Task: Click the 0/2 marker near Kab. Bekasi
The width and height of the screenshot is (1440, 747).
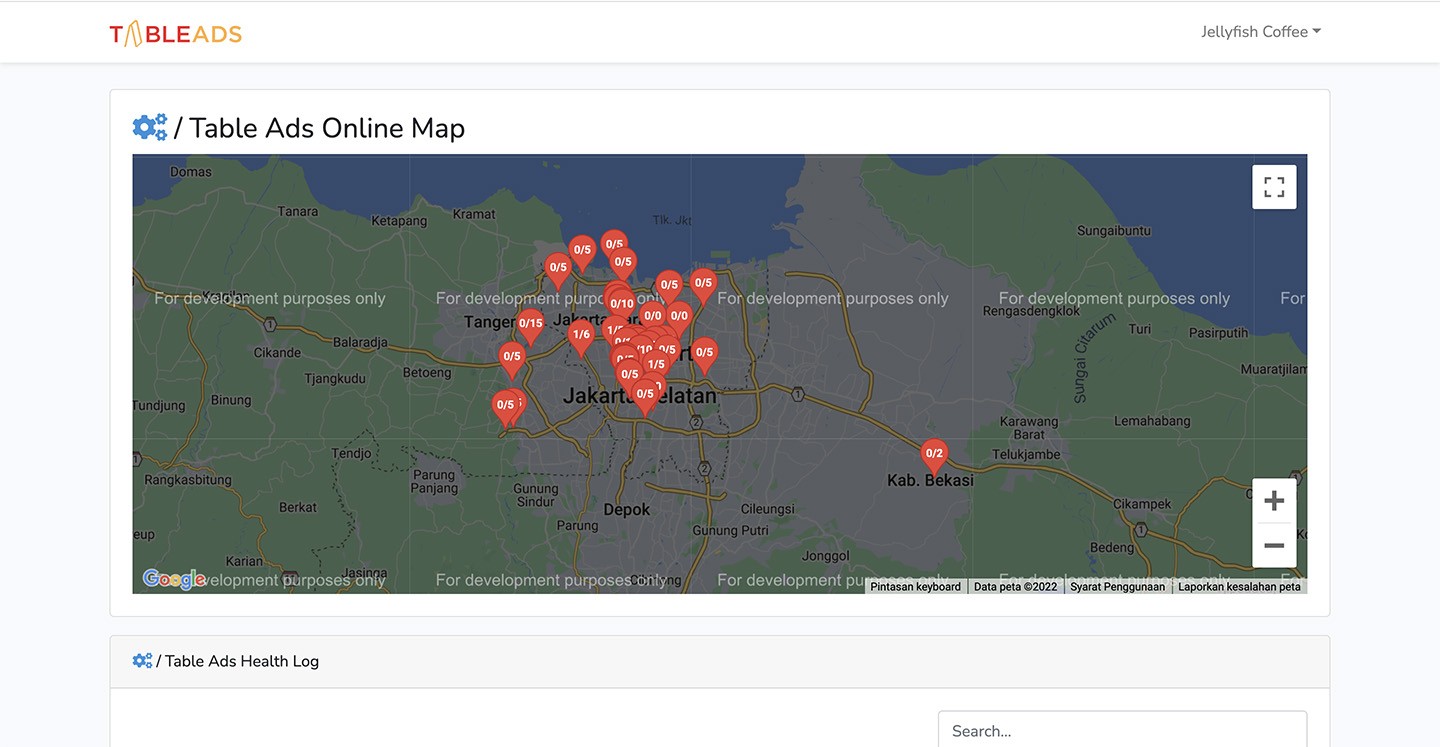Action: pos(934,454)
